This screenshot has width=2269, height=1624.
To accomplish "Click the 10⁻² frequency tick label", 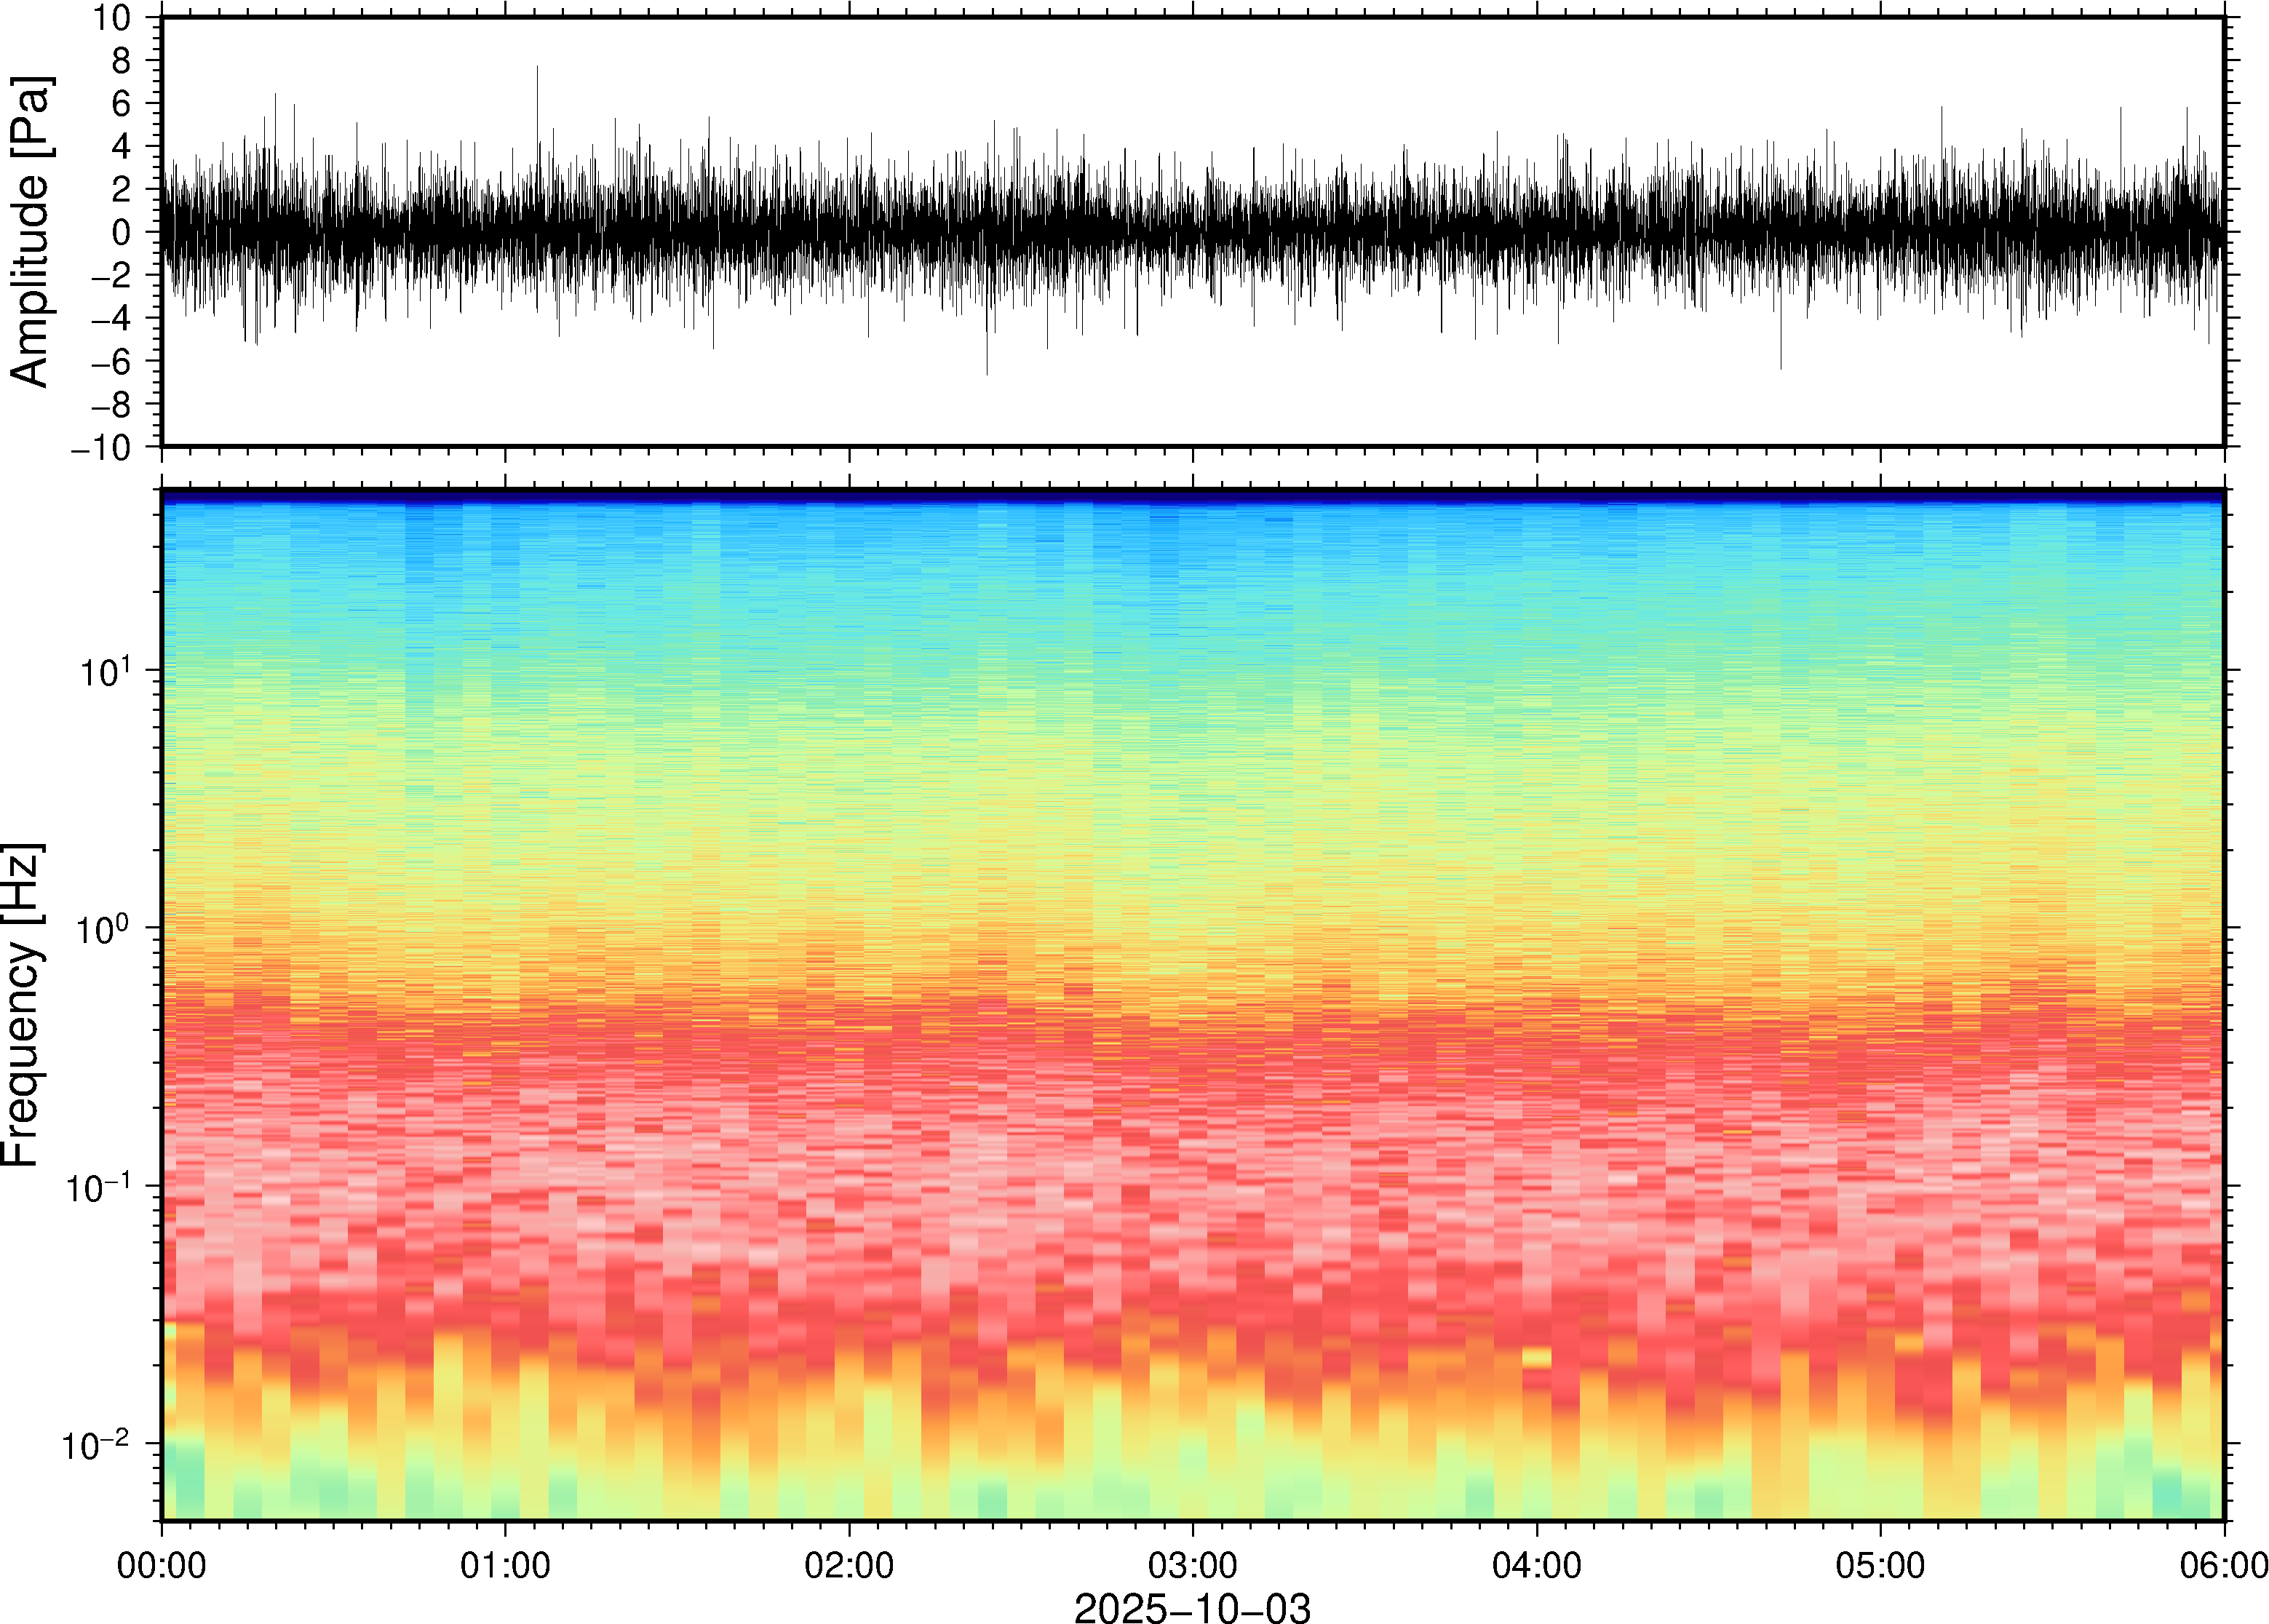I will 96,1445.
